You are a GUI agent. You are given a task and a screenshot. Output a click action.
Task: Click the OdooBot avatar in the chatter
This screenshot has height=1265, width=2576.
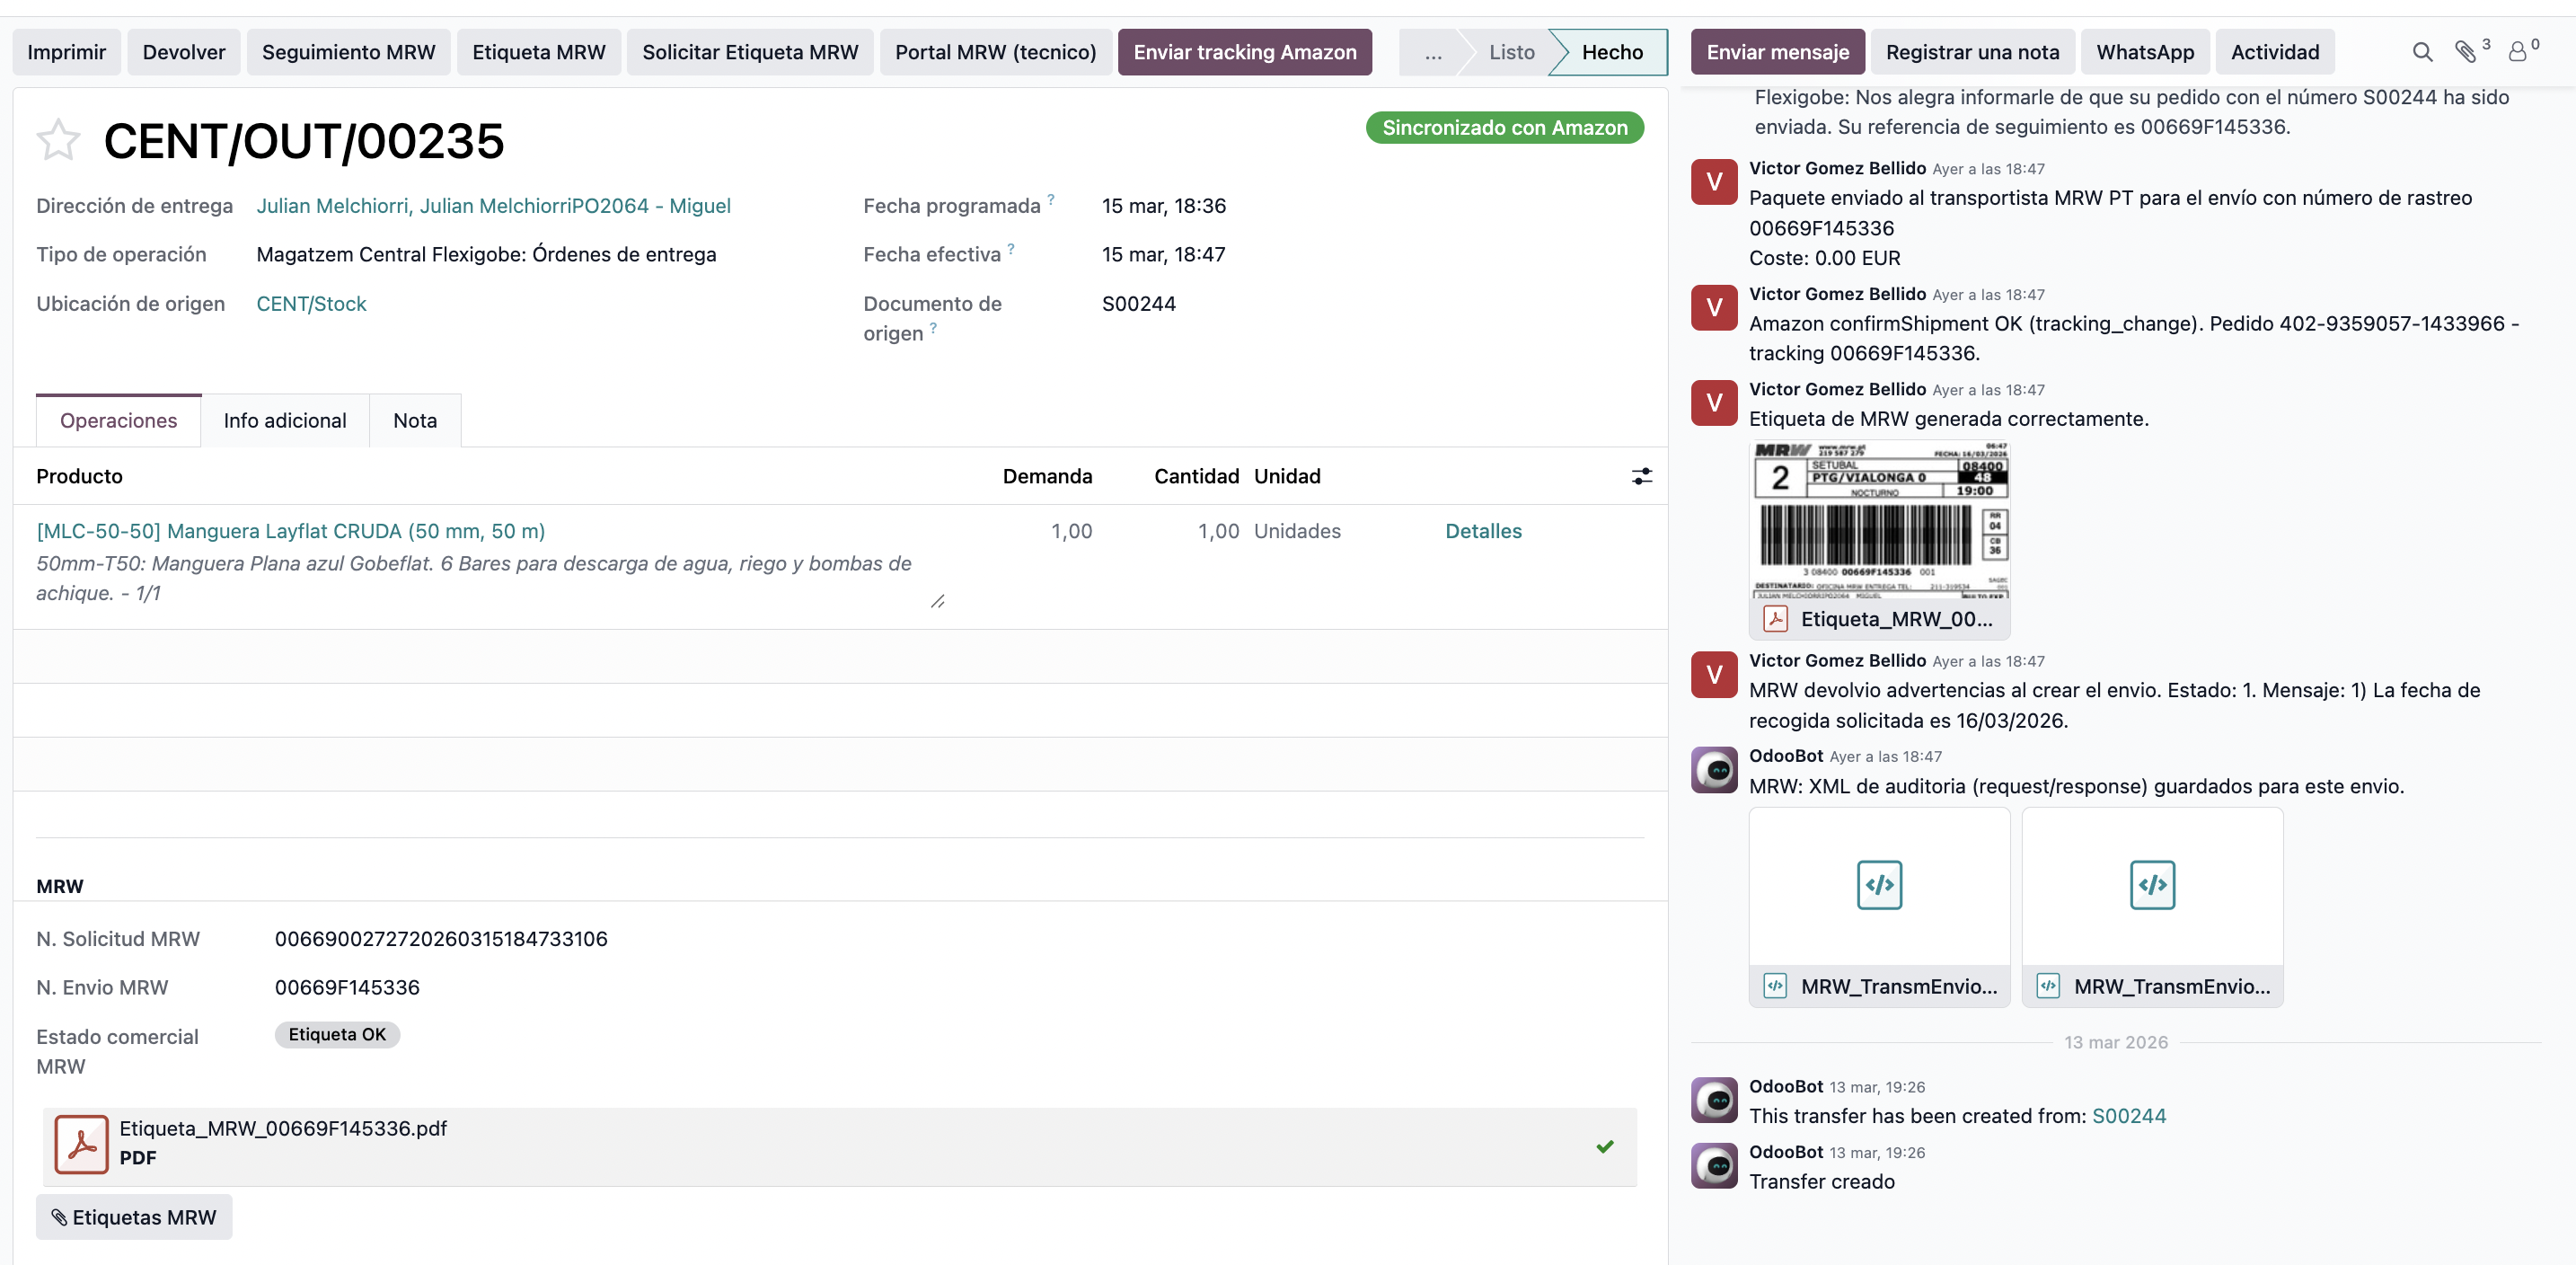(1713, 770)
